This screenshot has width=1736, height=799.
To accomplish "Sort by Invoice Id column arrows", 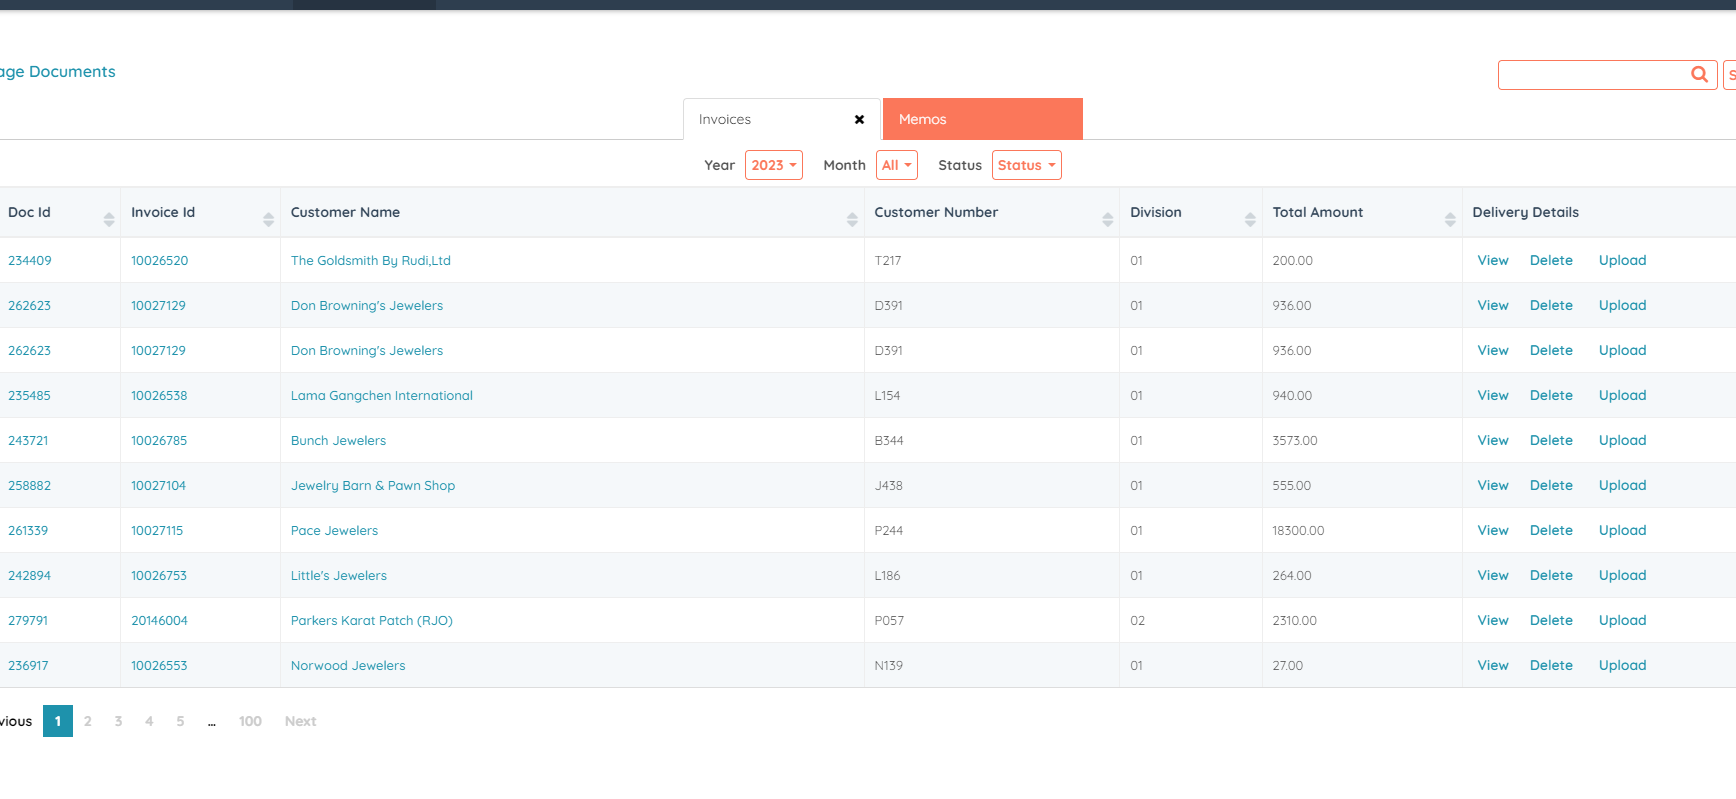I will click(x=268, y=219).
